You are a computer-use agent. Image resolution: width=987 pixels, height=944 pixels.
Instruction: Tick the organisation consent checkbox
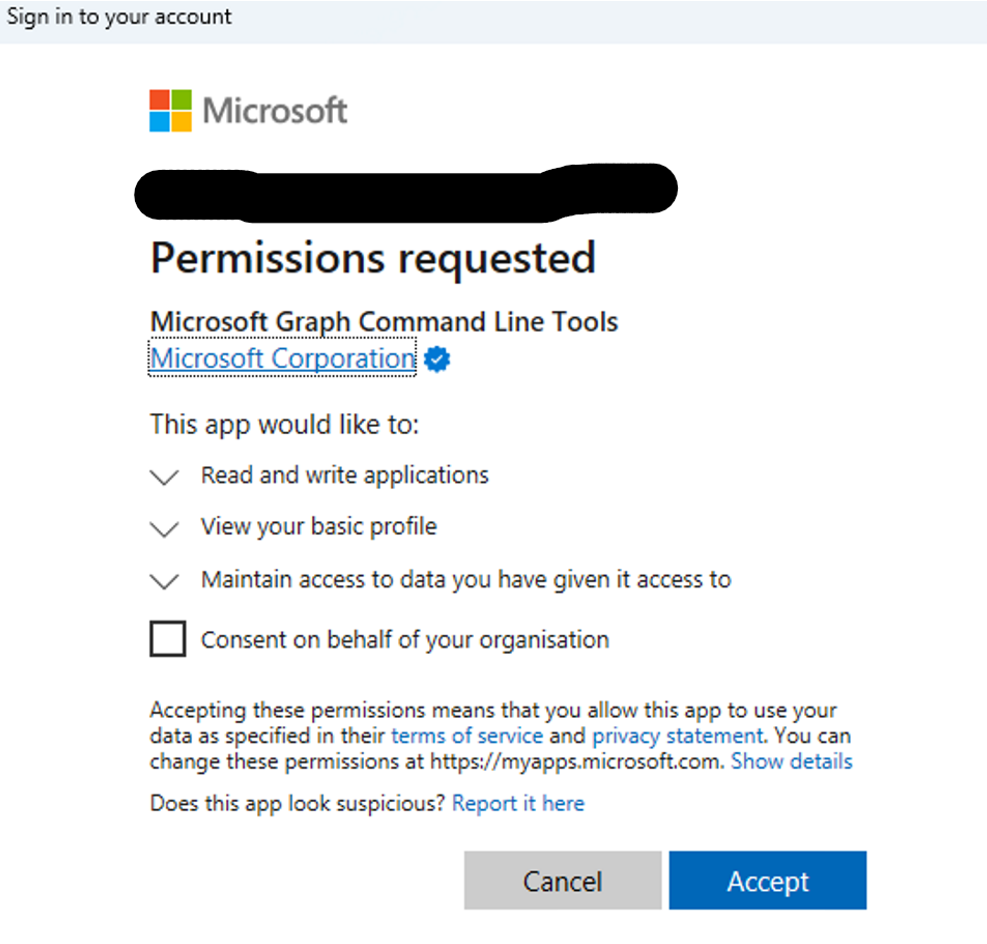coord(168,639)
